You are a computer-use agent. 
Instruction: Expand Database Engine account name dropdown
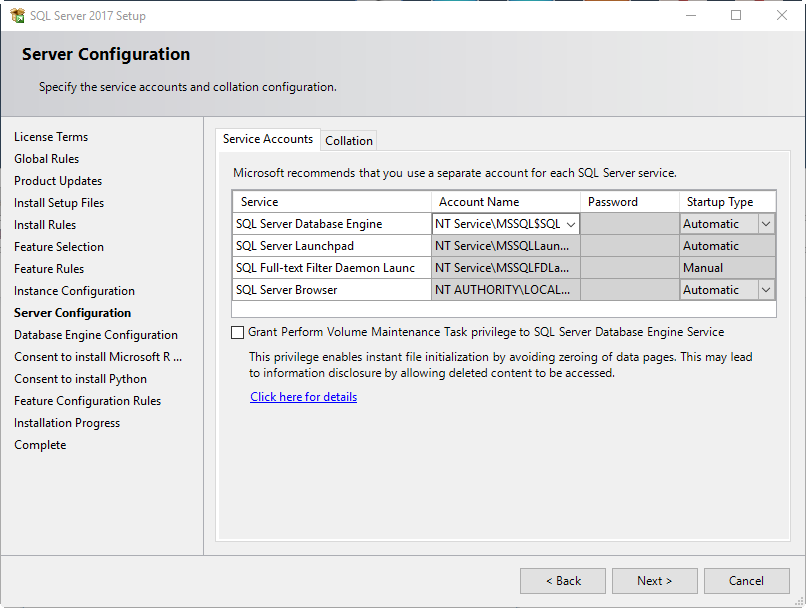click(x=571, y=224)
